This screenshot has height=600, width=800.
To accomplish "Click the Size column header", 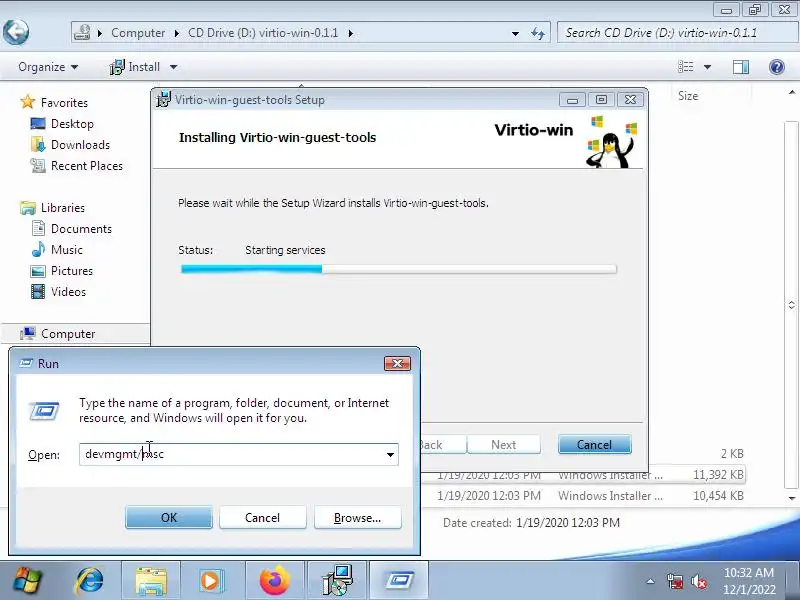I will [688, 95].
